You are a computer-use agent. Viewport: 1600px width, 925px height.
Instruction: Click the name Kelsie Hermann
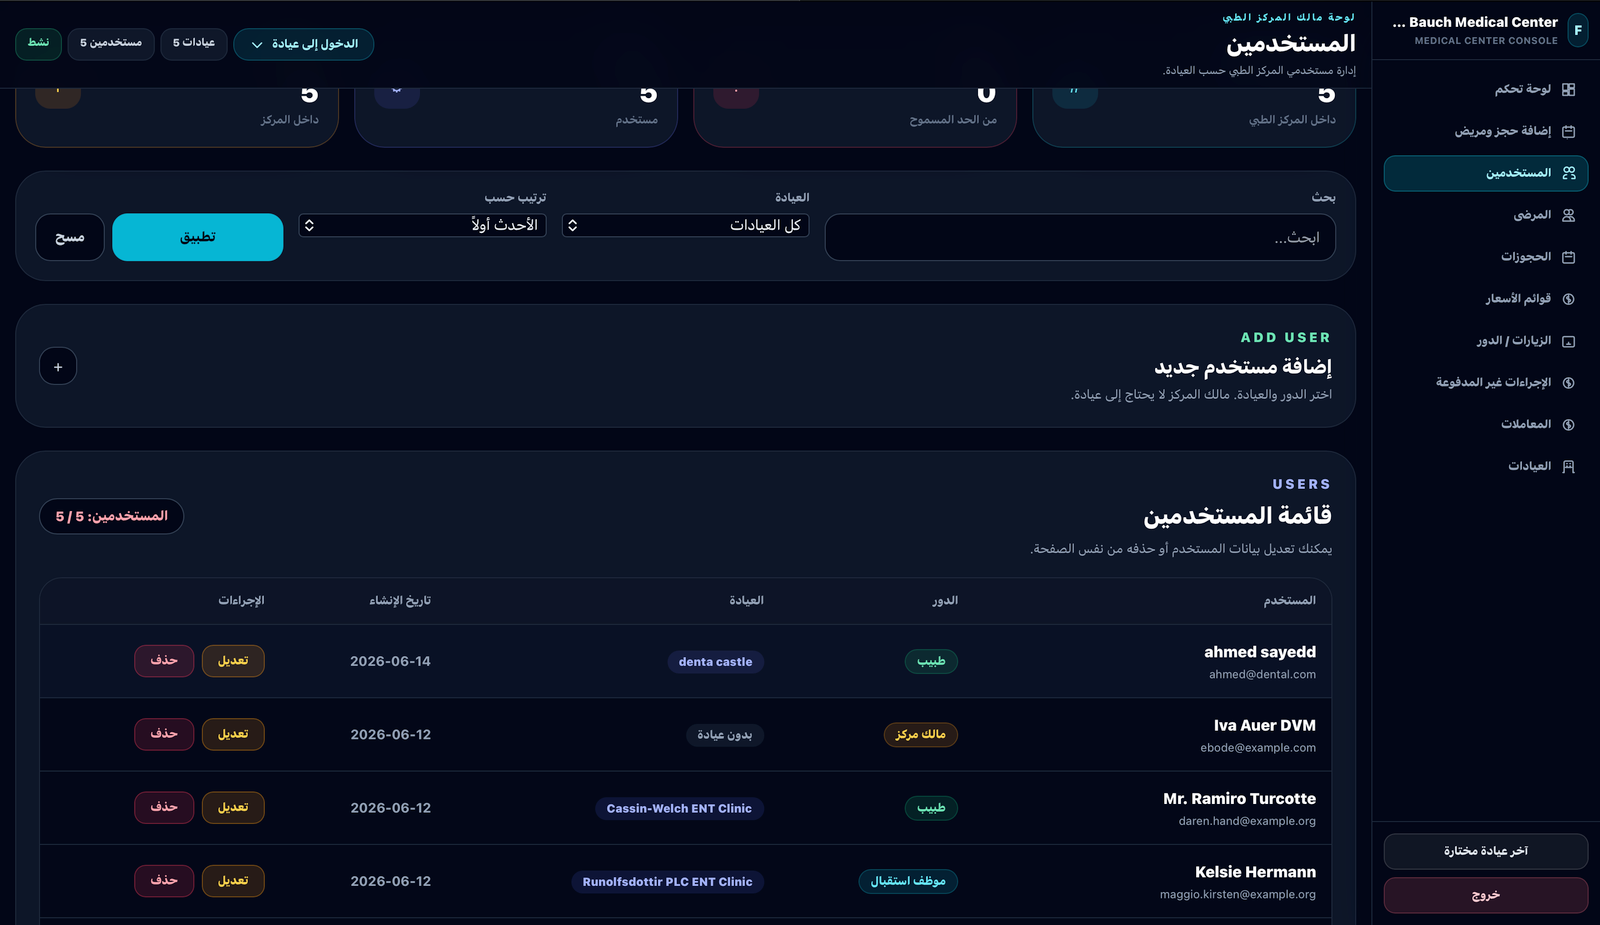[1255, 872]
